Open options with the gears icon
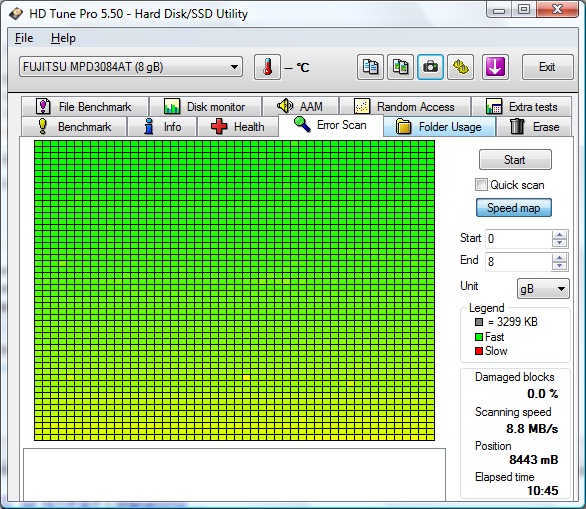 (x=461, y=67)
